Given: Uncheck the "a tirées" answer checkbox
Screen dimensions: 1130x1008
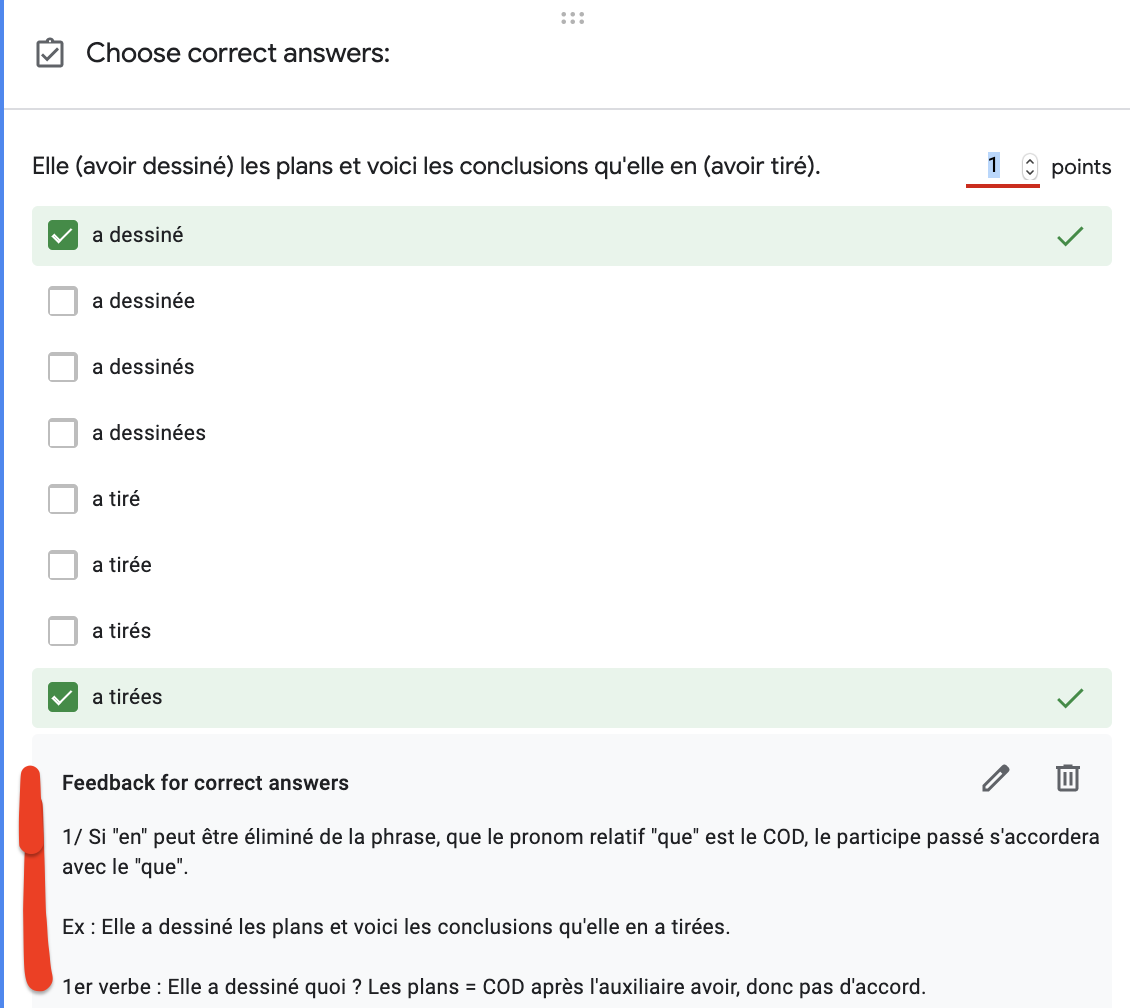Looking at the screenshot, I should (x=63, y=697).
